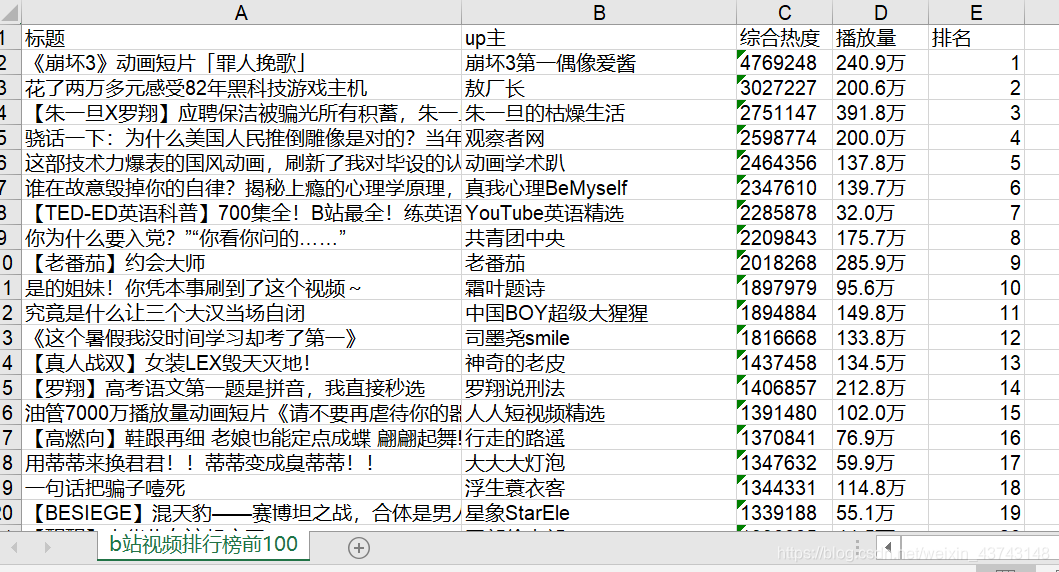This screenshot has height=572, width=1059.
Task: Select up主 cell 共青团中央
Action: point(599,238)
